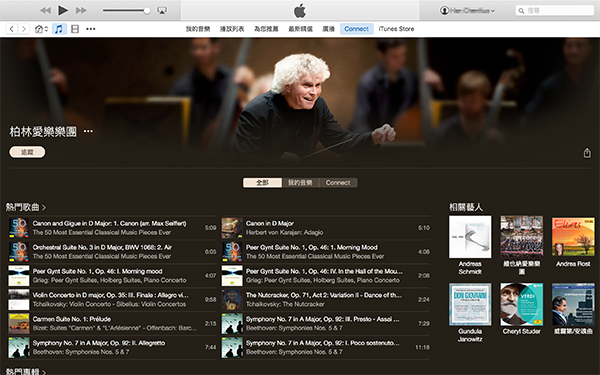
Task: Open the 我的音樂 tab in navigation bar
Action: click(198, 29)
